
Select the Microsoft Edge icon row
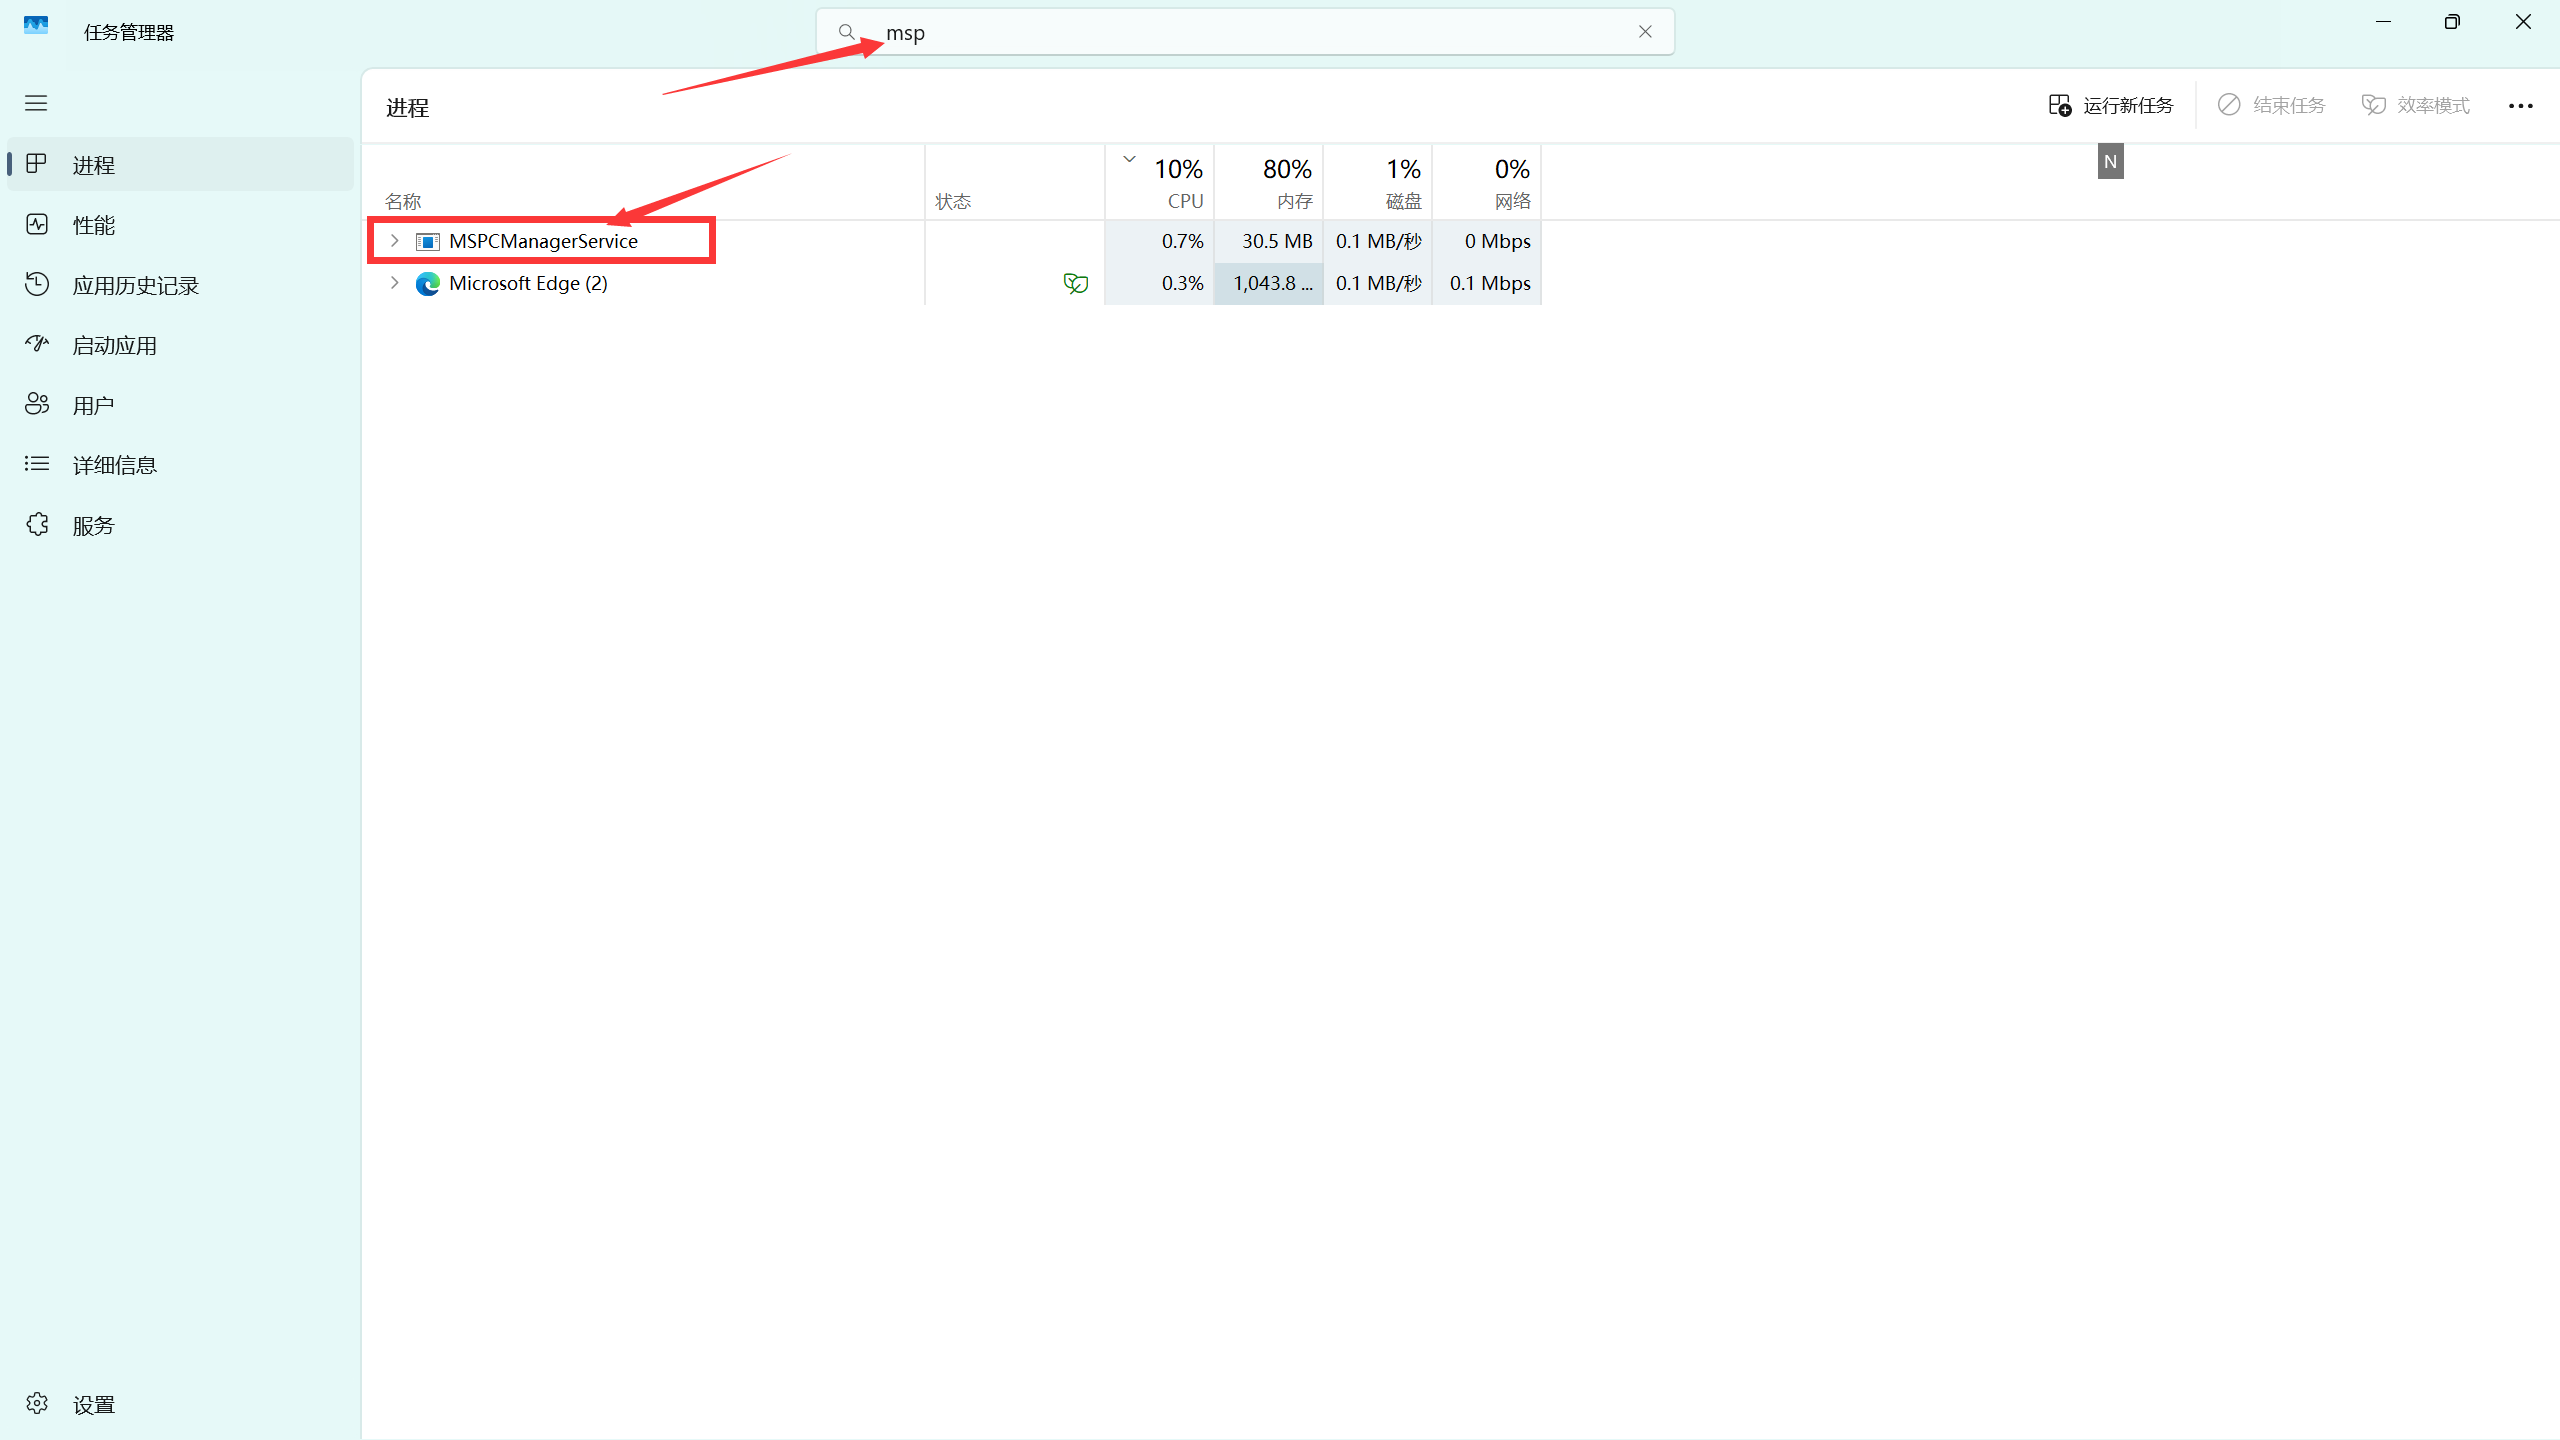coord(428,284)
